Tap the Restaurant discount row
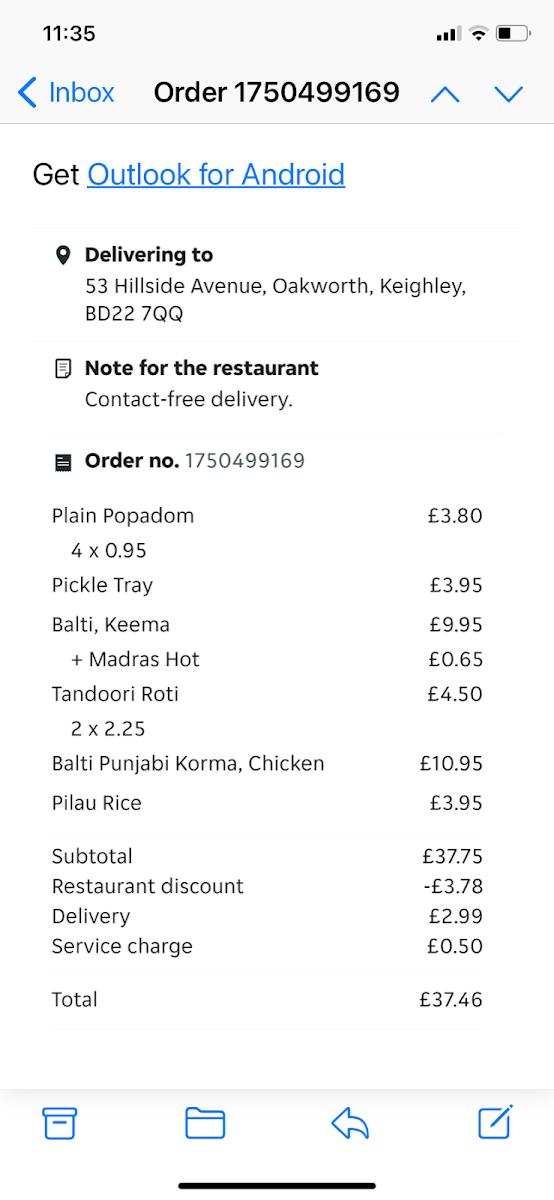The width and height of the screenshot is (554, 1200). click(x=267, y=886)
